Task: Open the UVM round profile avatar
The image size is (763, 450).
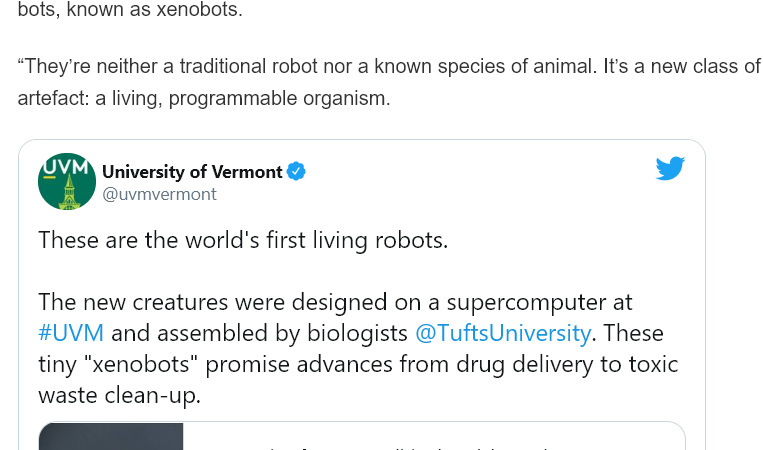Action: pos(67,181)
